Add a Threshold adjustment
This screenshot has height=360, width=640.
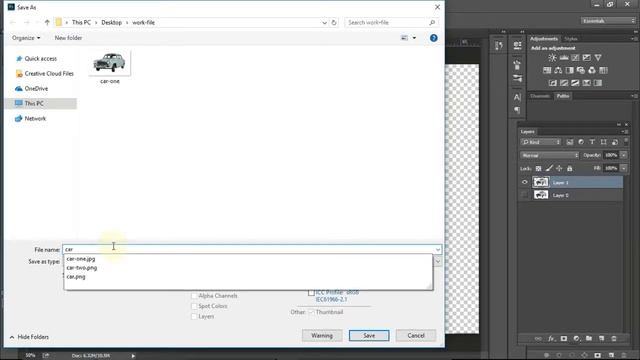(x=575, y=83)
